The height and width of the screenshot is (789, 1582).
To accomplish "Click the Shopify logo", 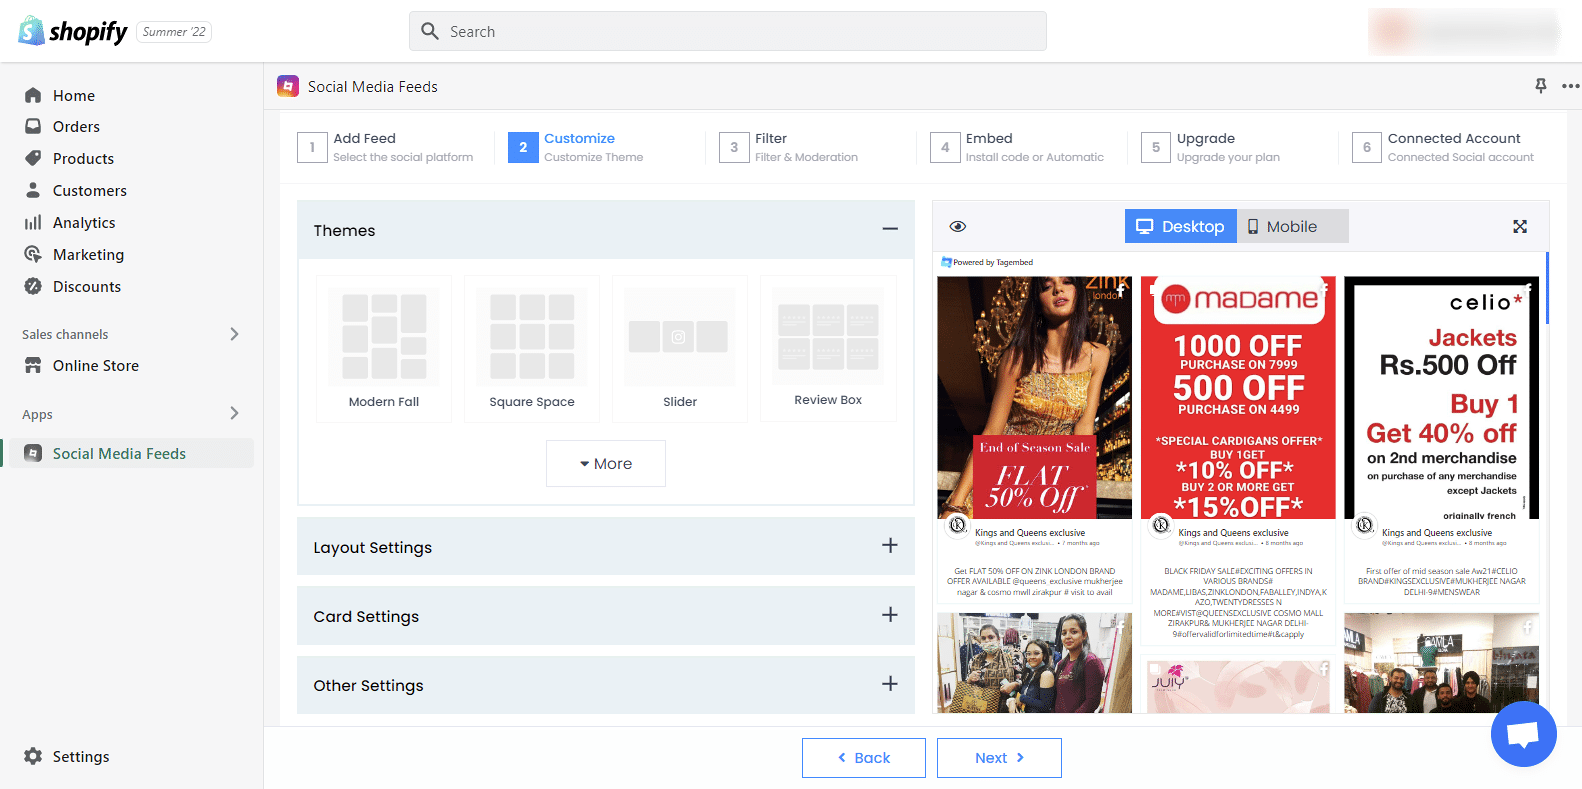I will pos(73,31).
